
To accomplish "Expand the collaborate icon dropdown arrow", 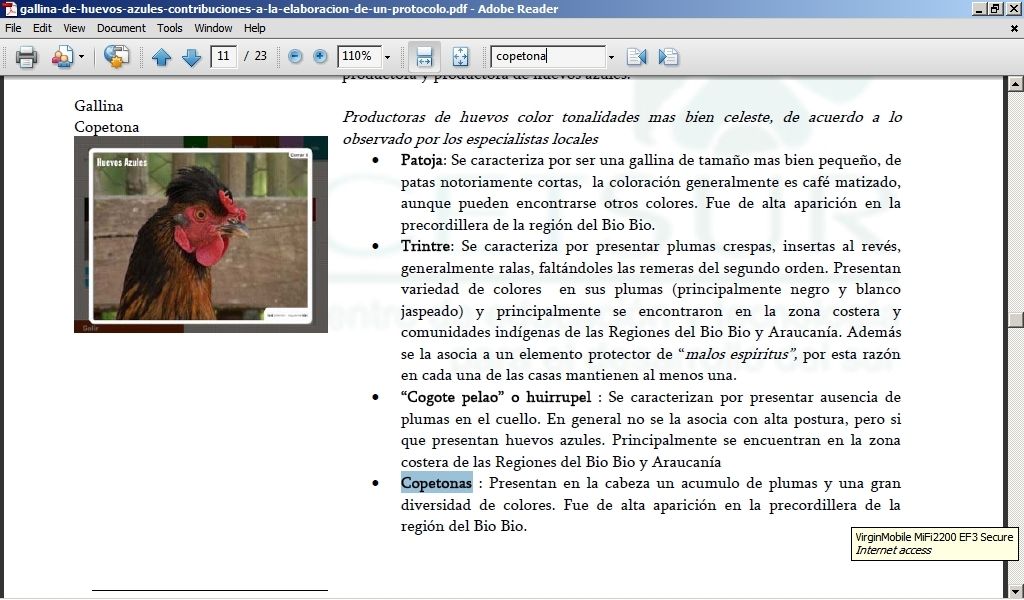I will [82, 57].
